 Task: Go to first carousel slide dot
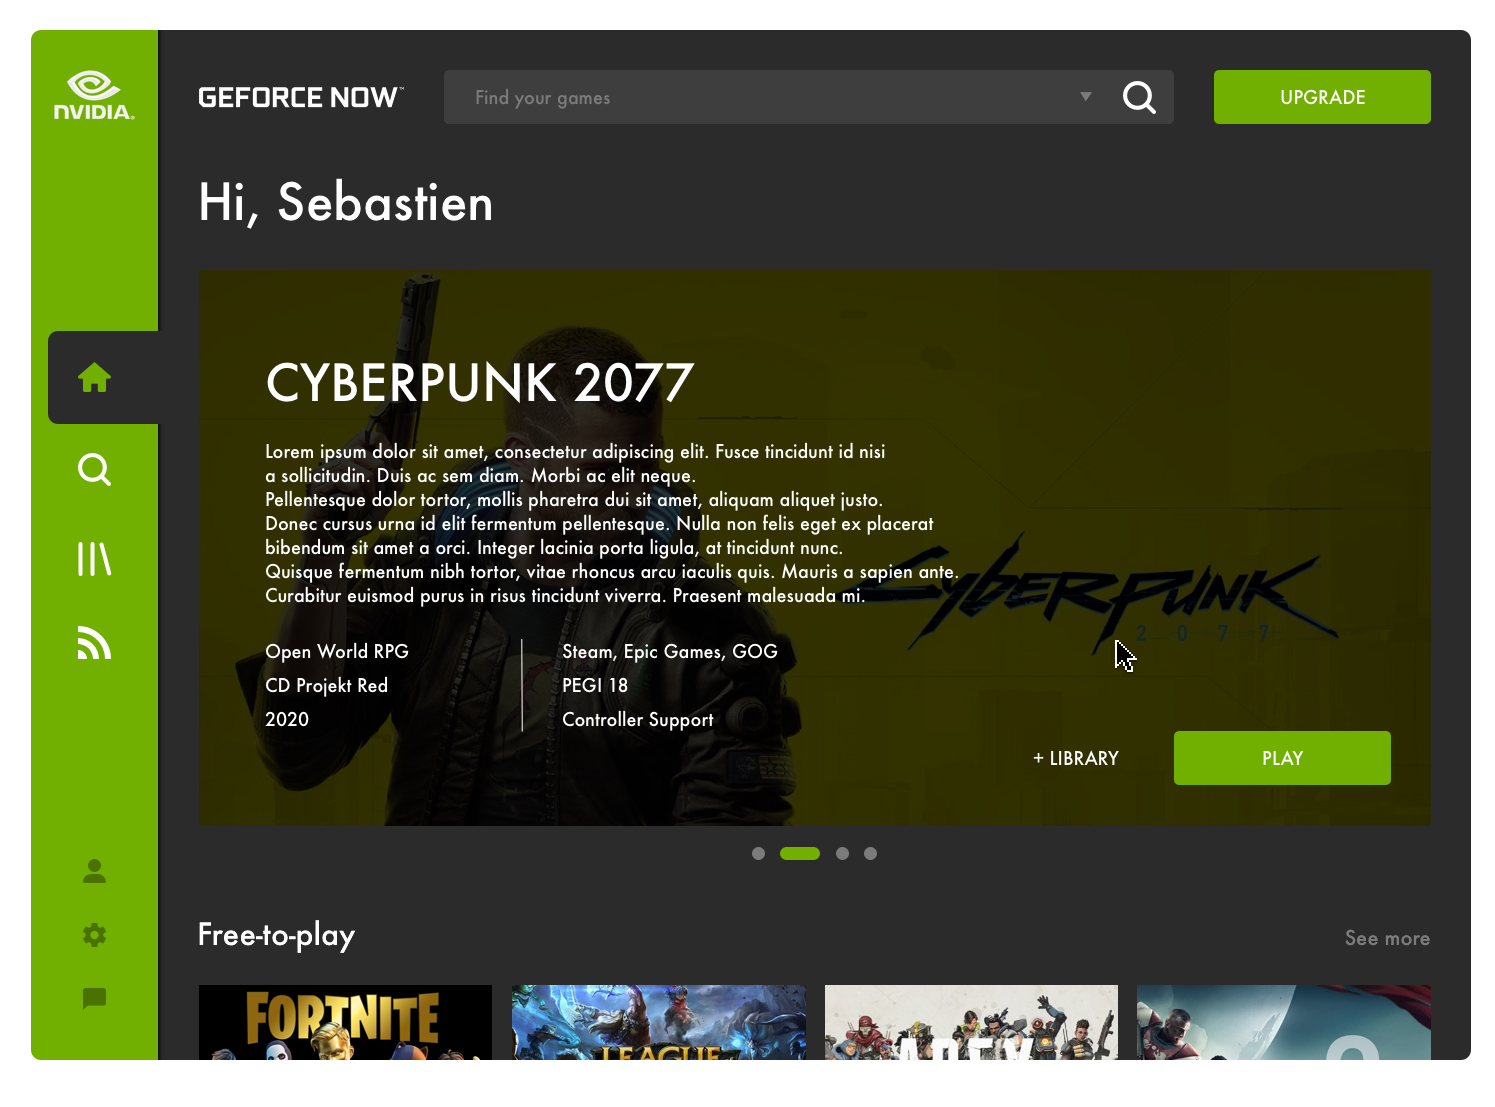click(x=758, y=853)
